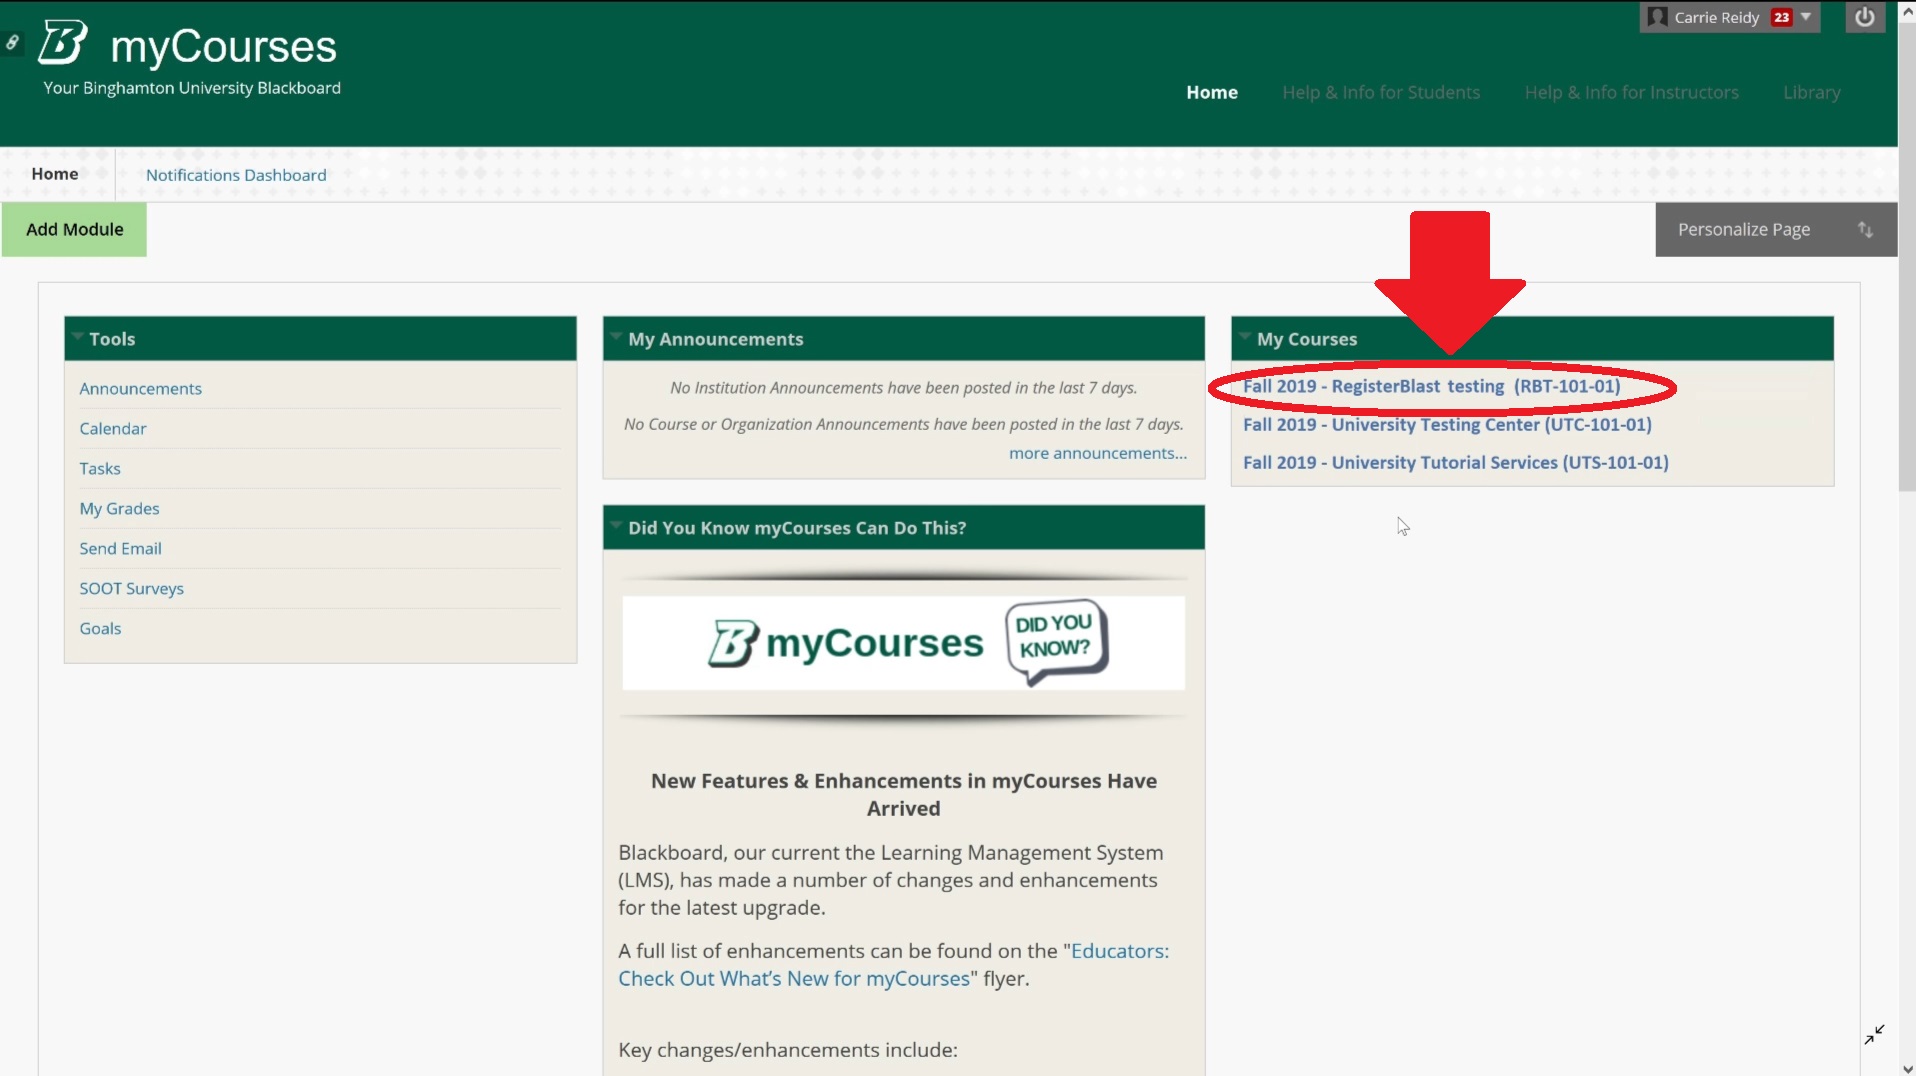The width and height of the screenshot is (1916, 1076).
Task: Open My Grades in Tools
Action: coord(119,508)
